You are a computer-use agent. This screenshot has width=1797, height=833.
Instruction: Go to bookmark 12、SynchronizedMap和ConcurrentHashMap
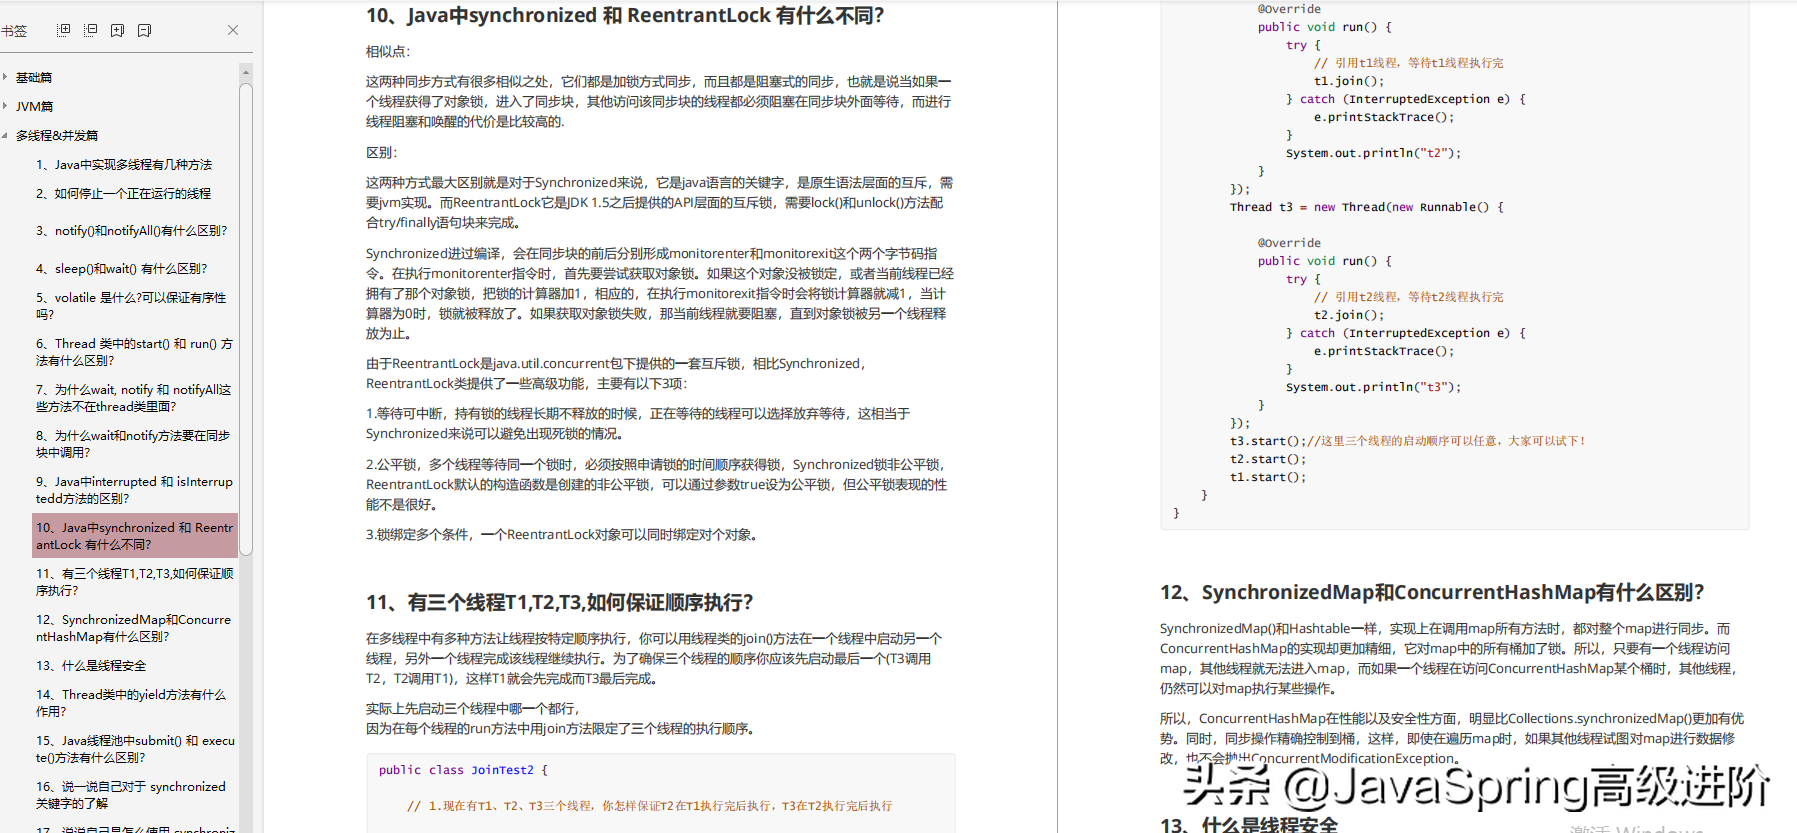point(134,627)
